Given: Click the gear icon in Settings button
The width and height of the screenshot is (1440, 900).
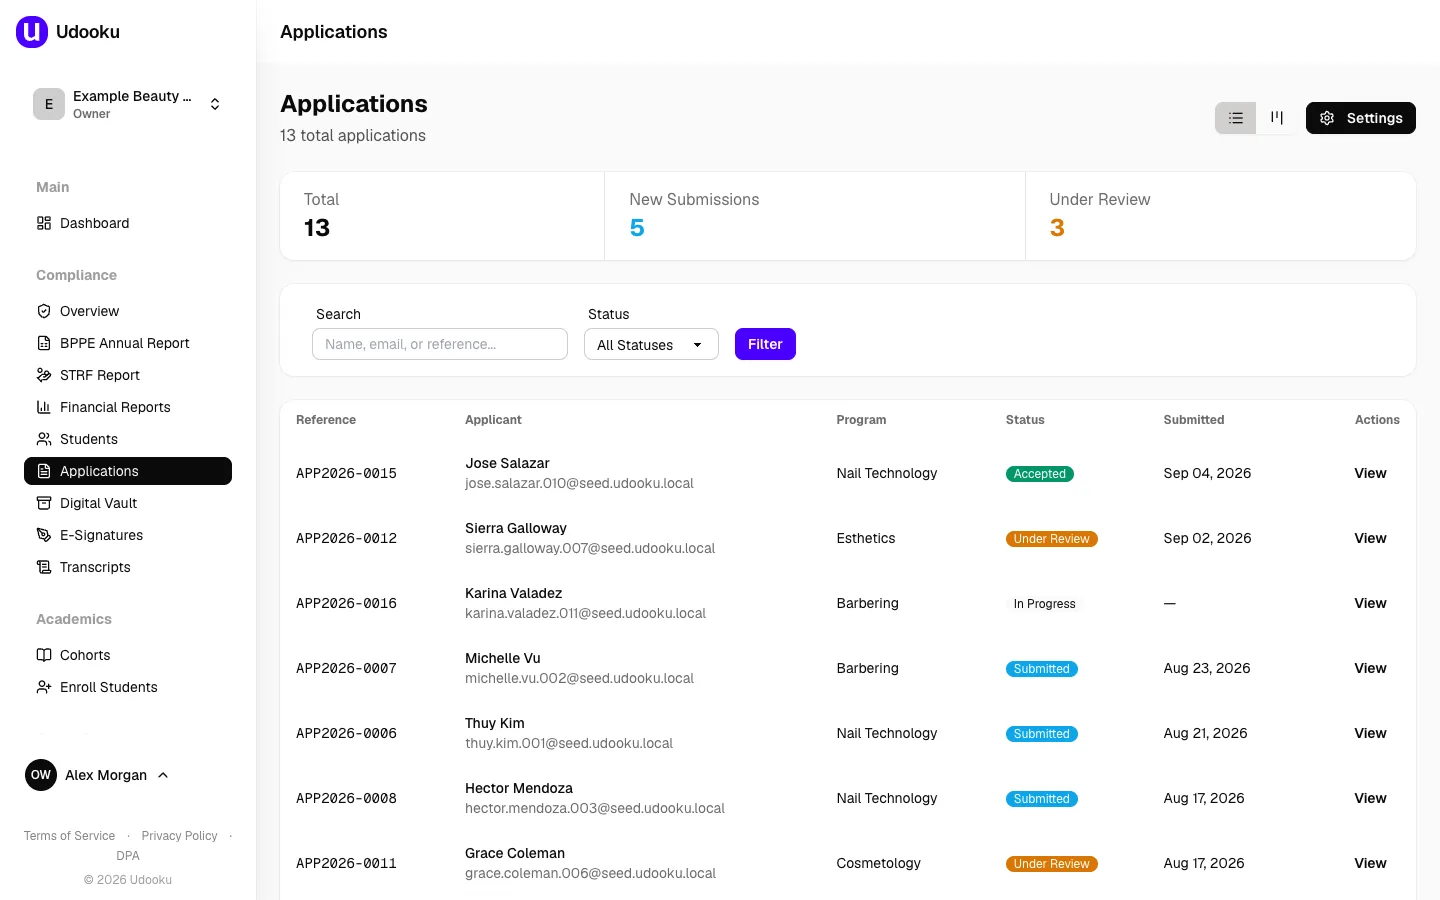Looking at the screenshot, I should pyautogui.click(x=1327, y=118).
